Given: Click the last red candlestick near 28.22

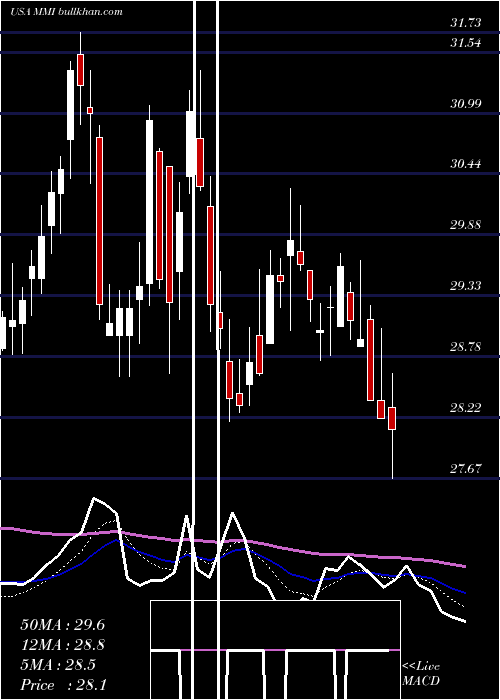Looking at the screenshot, I should tap(392, 418).
